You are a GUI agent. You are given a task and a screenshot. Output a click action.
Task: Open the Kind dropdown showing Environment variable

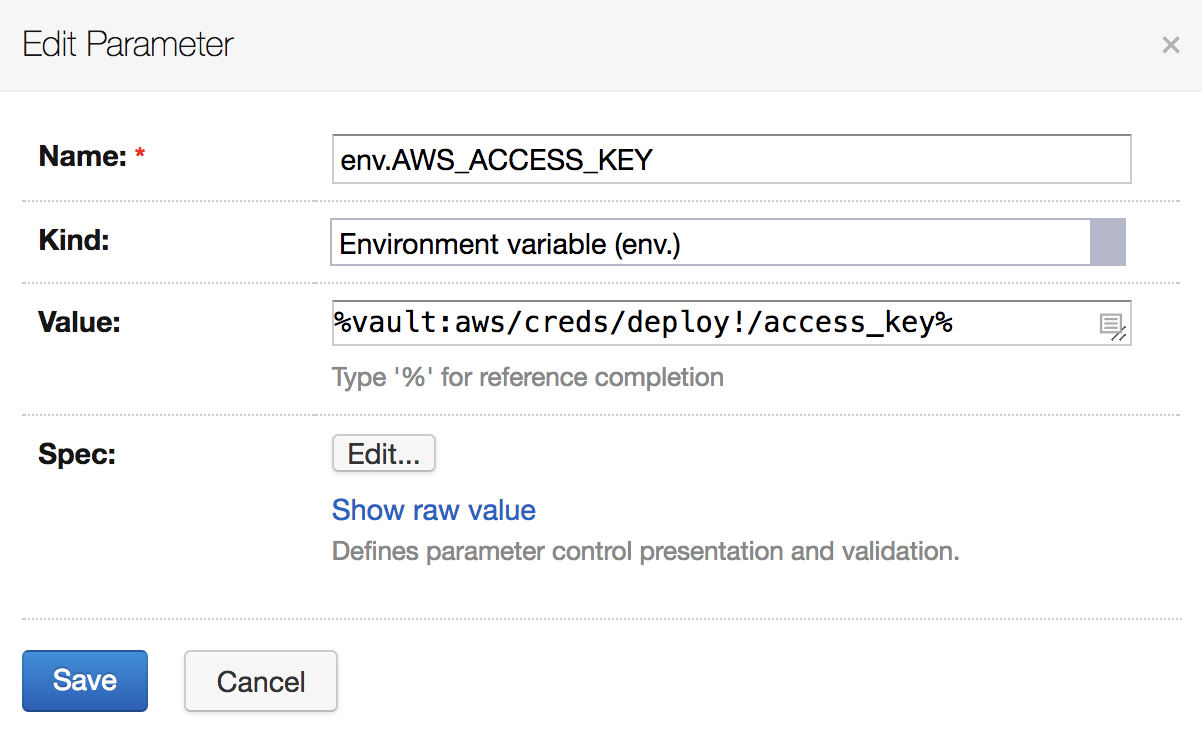pos(728,243)
